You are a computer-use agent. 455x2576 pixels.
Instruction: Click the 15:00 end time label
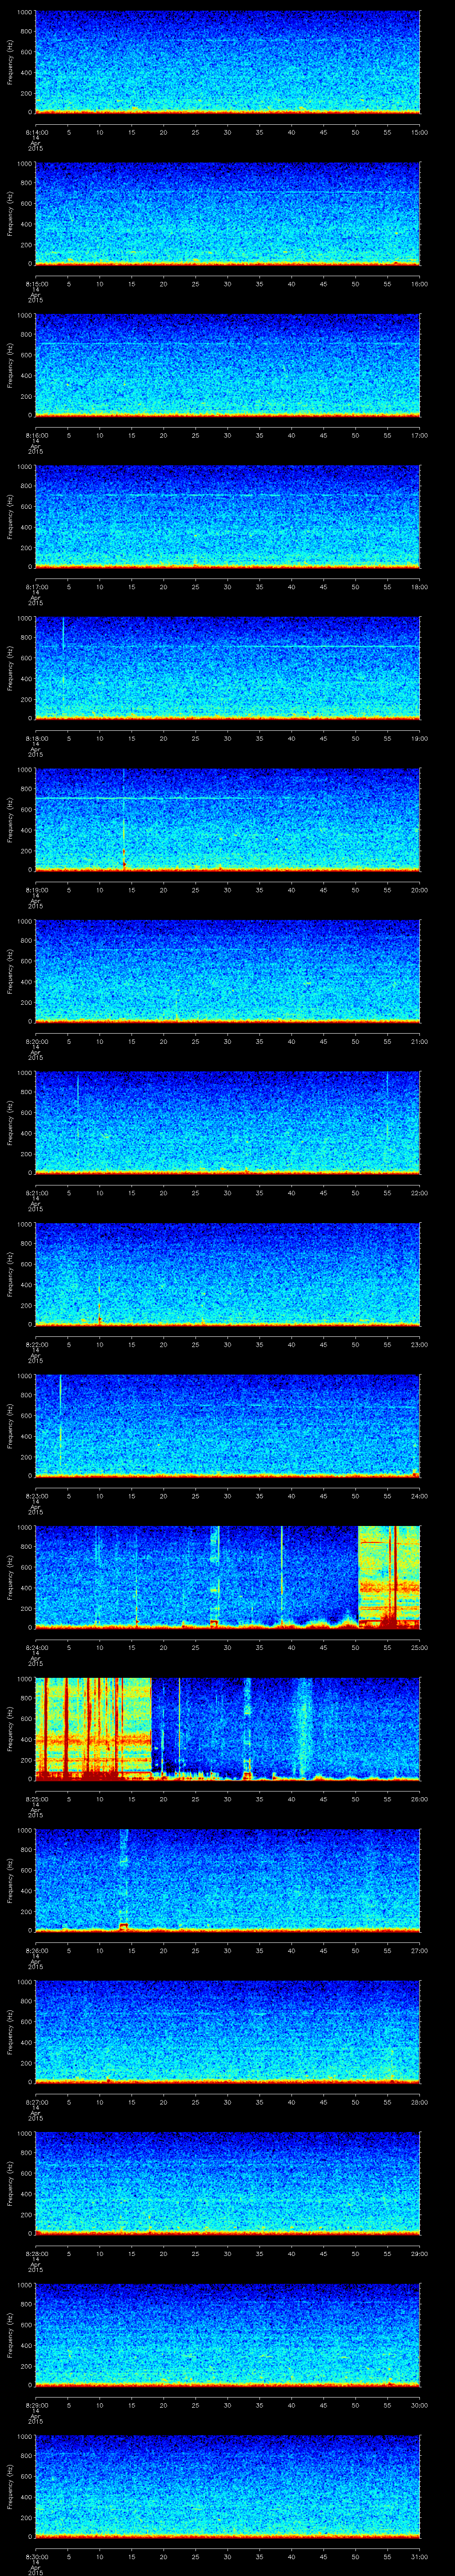click(x=420, y=132)
